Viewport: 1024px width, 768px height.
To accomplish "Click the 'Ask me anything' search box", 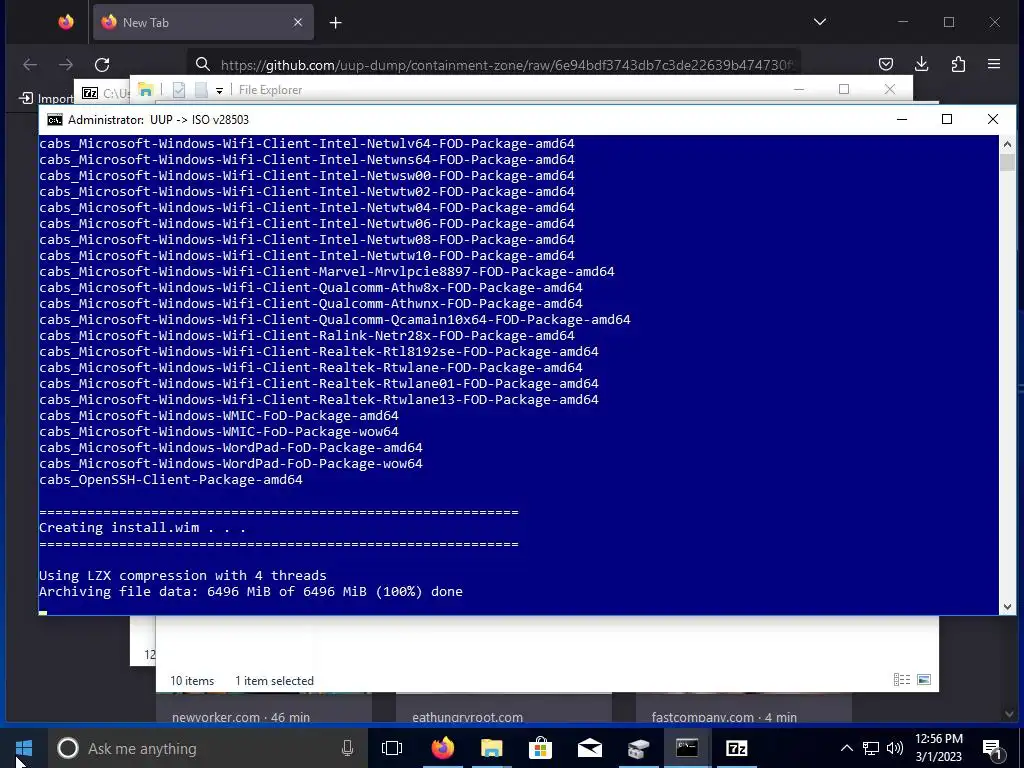I will (x=206, y=748).
